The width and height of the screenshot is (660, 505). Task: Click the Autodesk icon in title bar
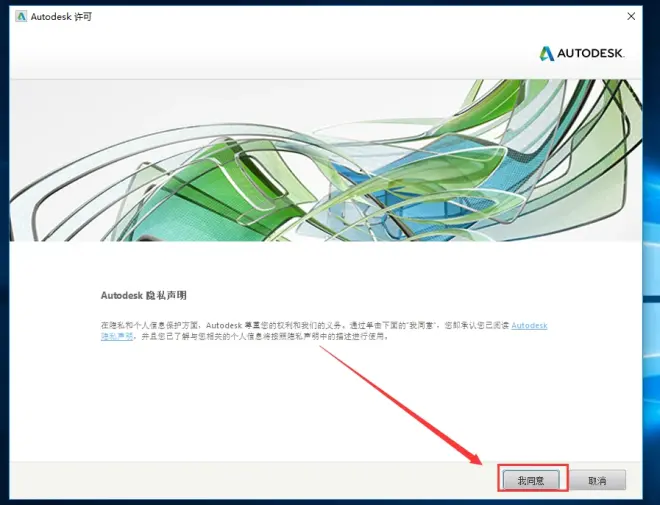[x=21, y=16]
